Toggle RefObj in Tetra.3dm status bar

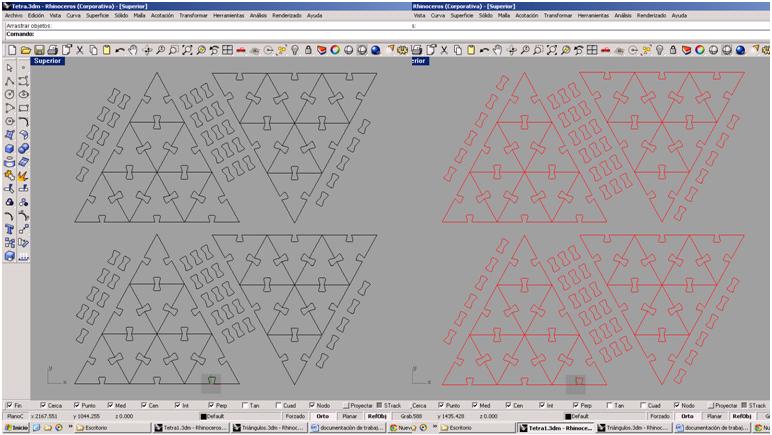(x=377, y=416)
